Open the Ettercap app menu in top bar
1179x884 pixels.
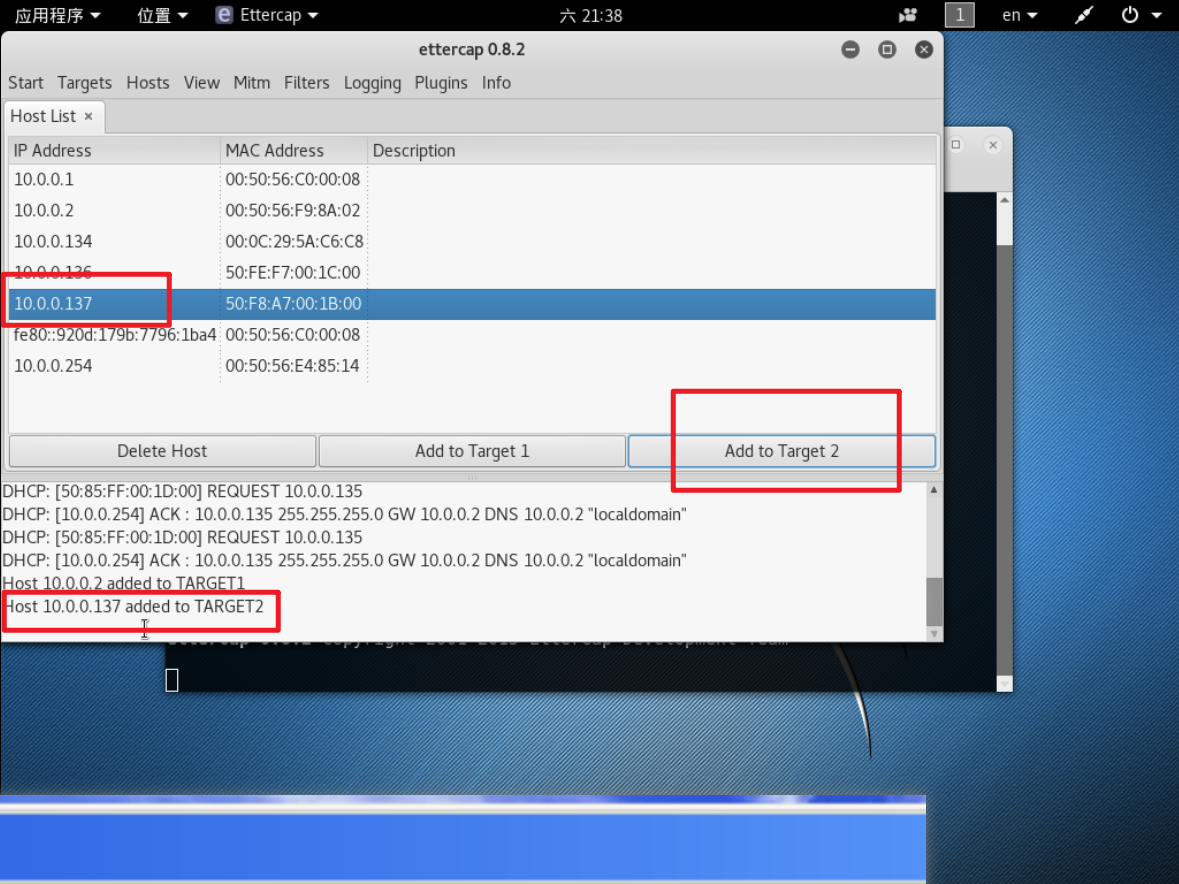267,15
